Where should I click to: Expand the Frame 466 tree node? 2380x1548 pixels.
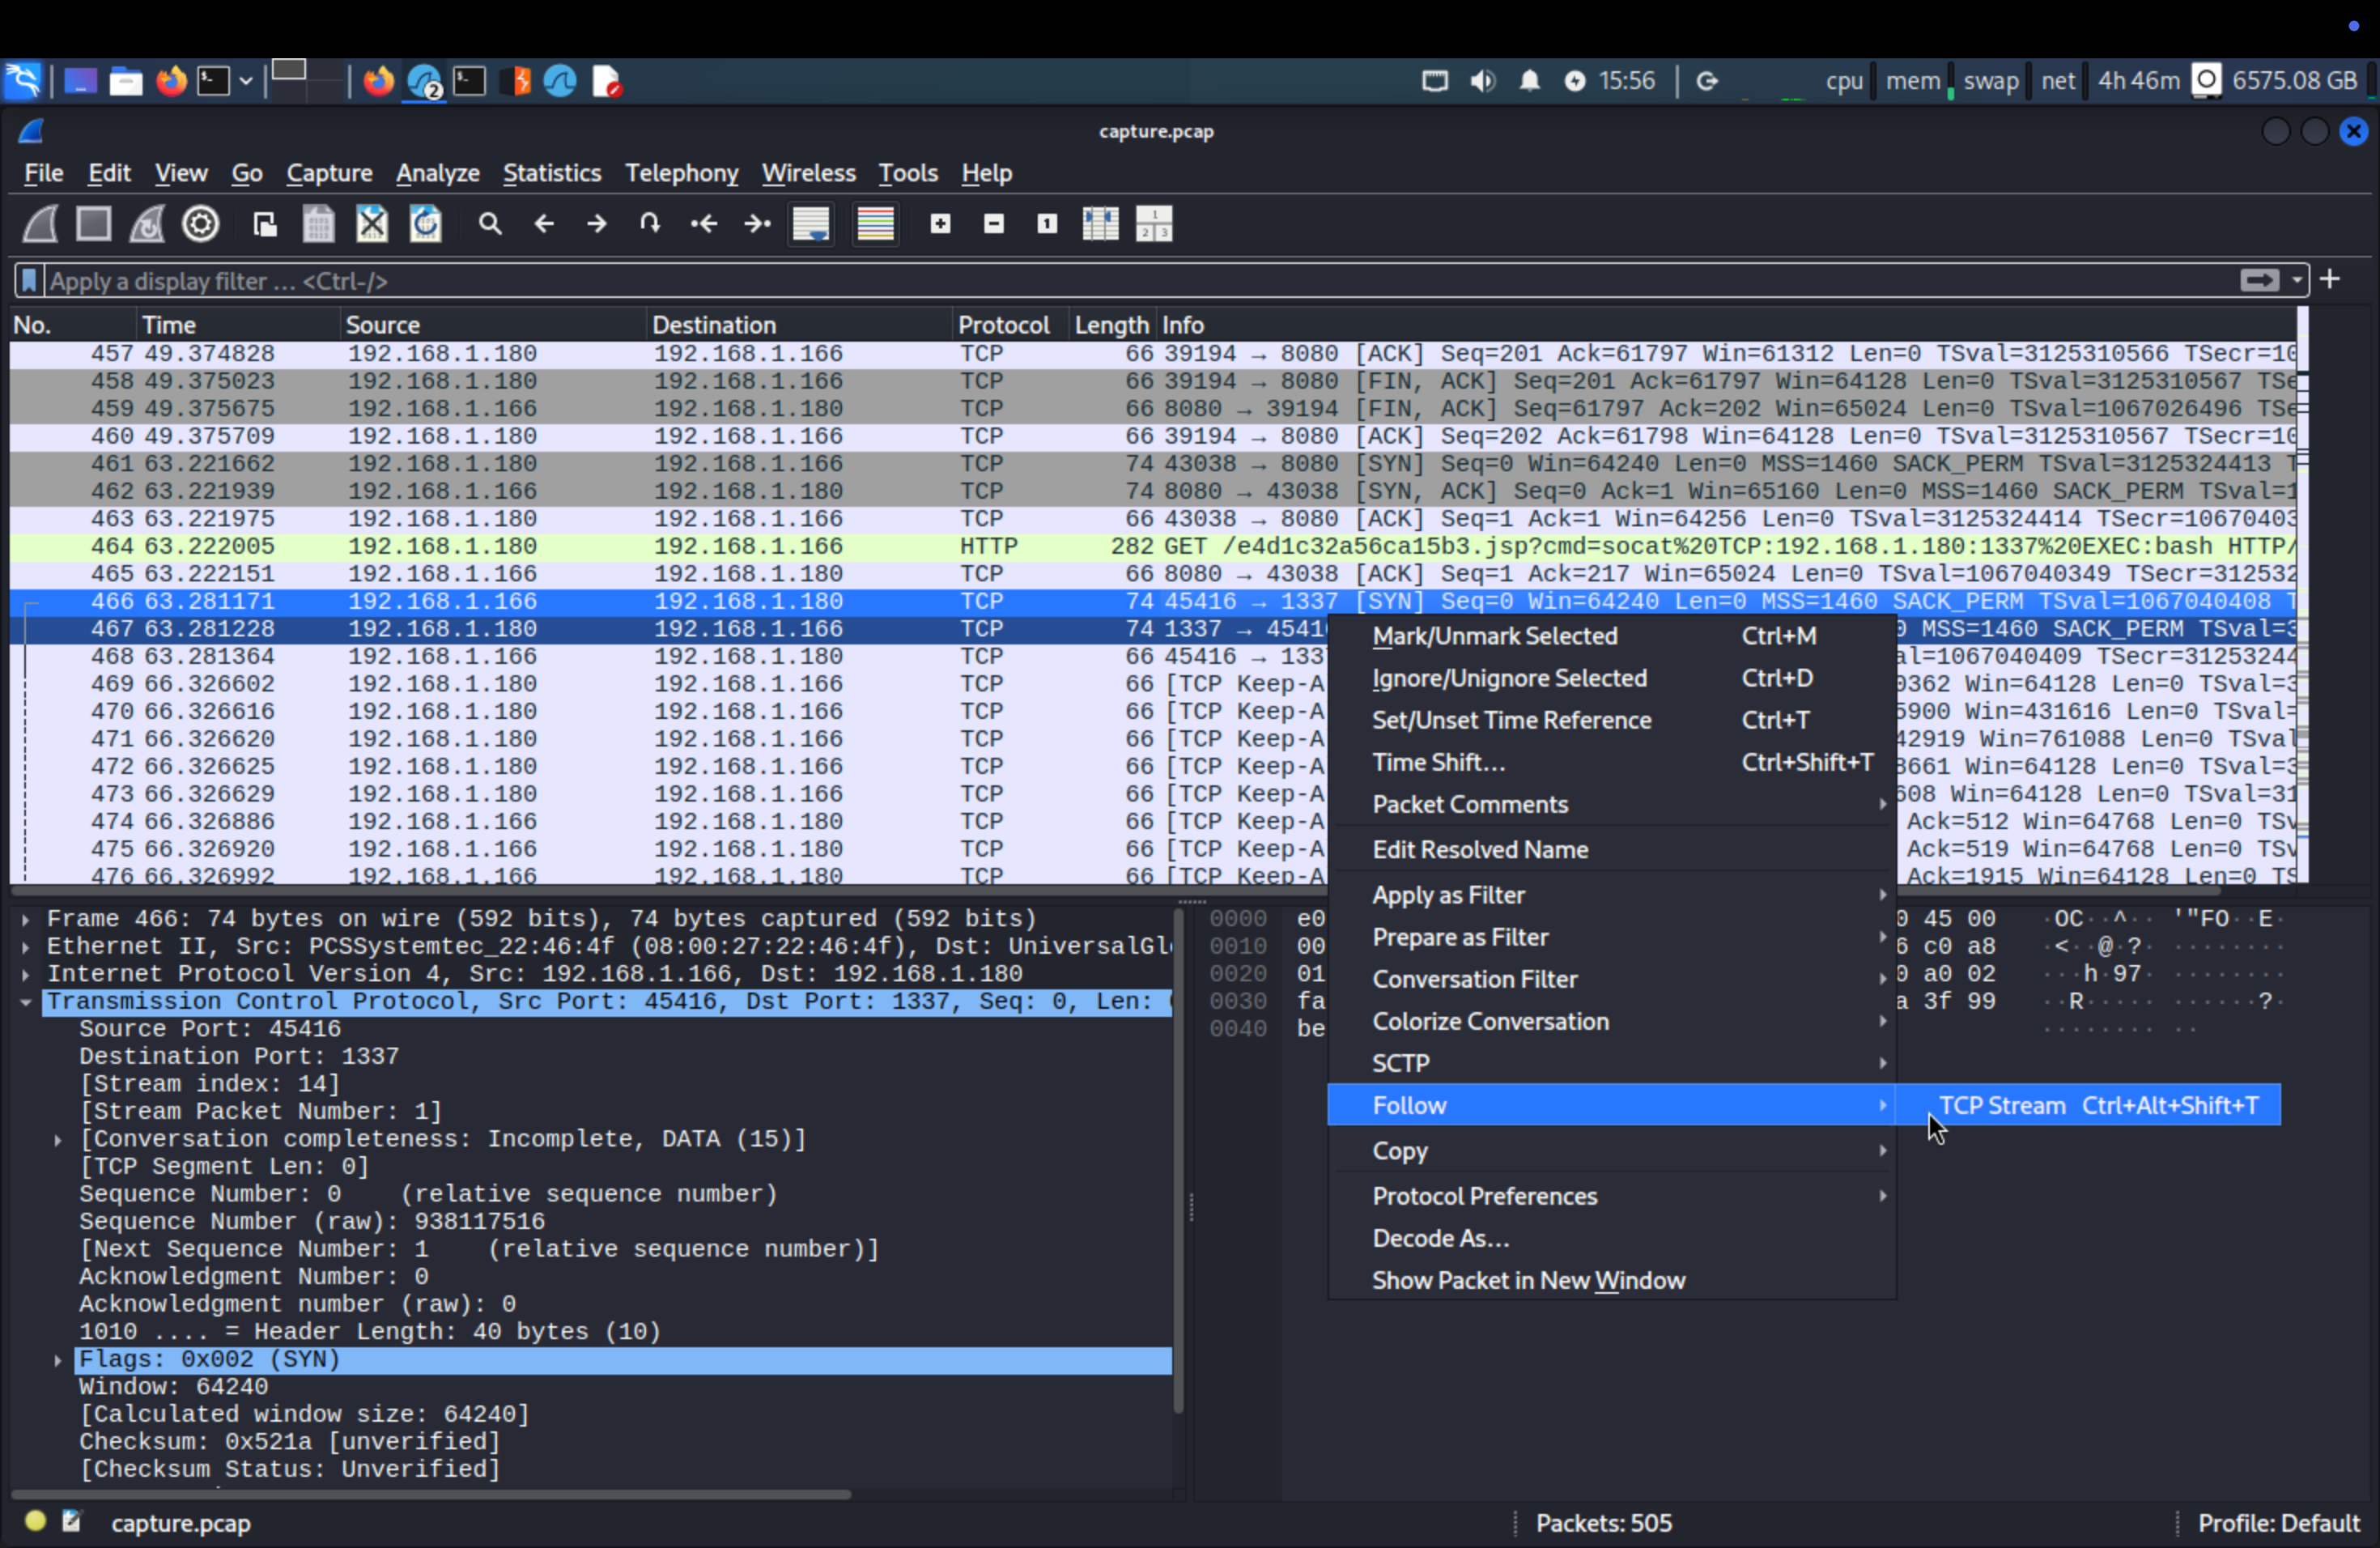(25, 919)
